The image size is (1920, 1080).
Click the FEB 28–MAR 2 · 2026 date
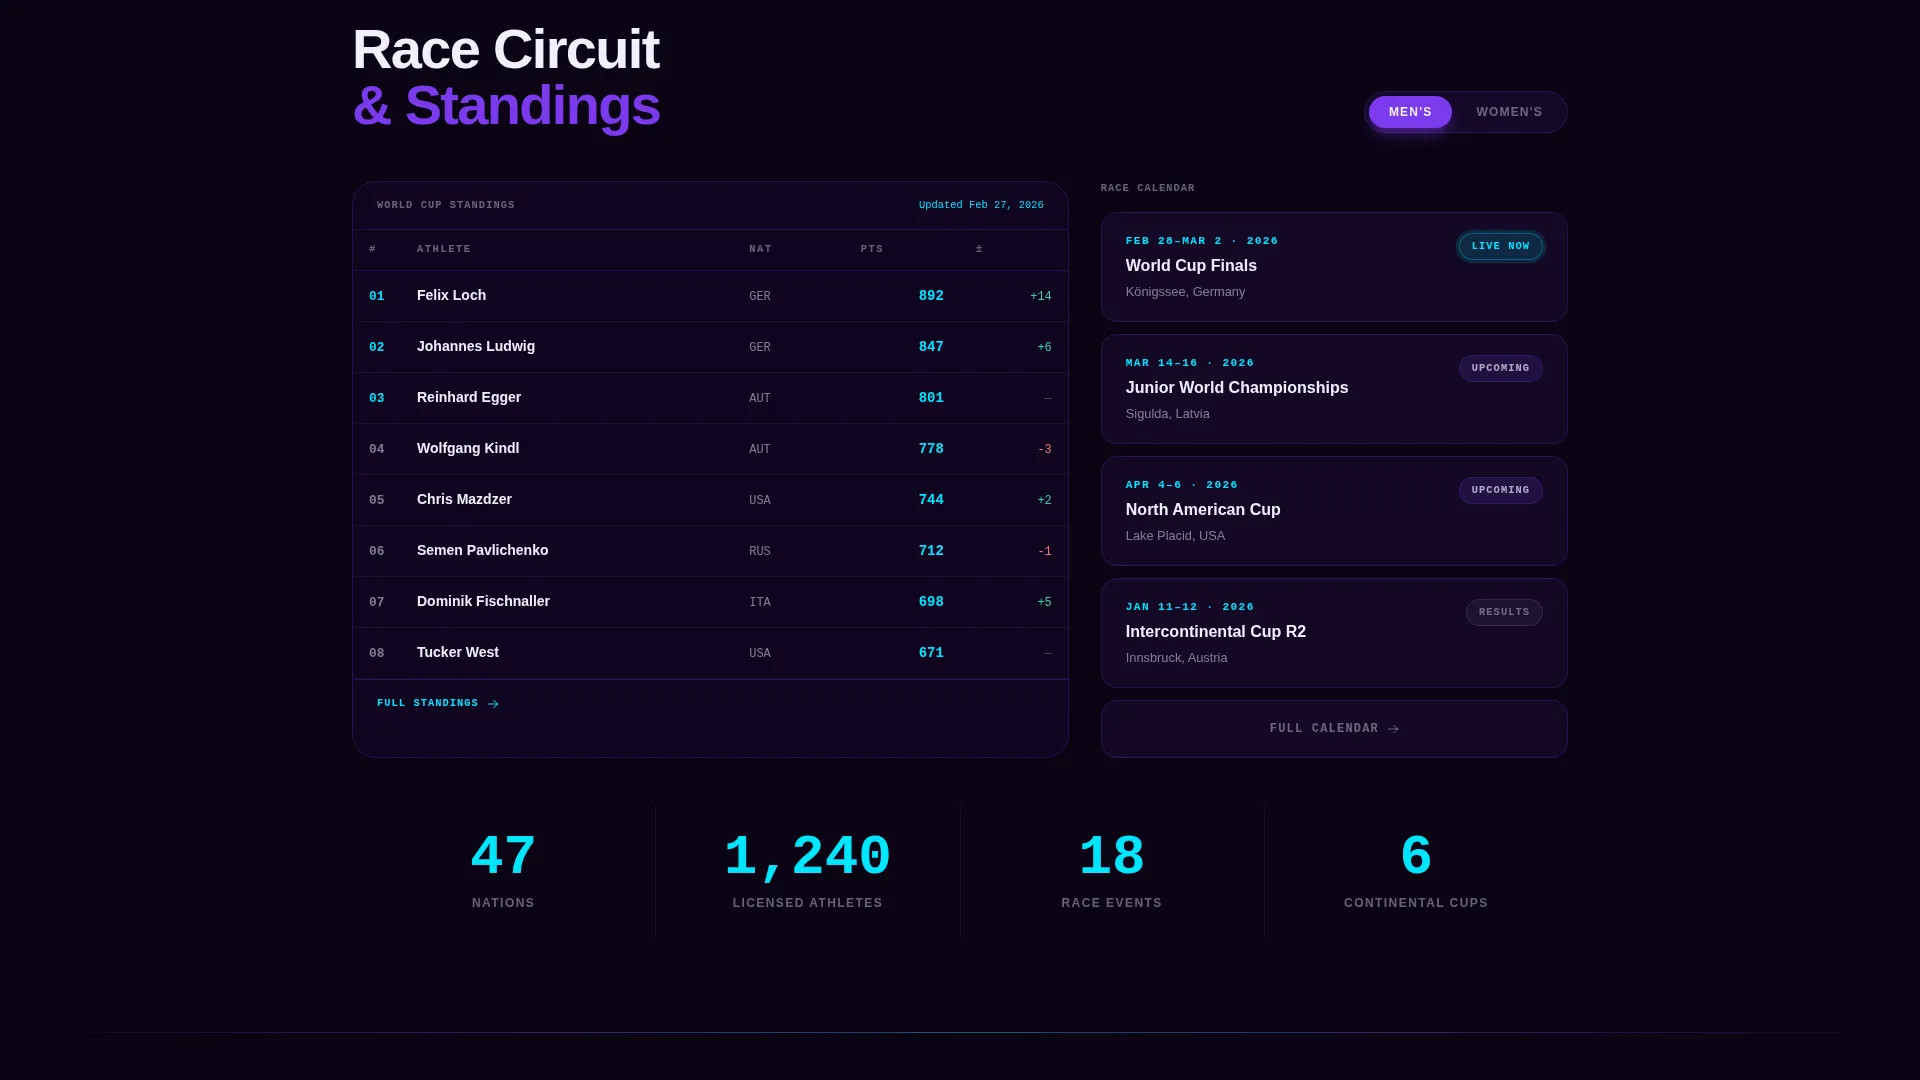click(x=1202, y=241)
